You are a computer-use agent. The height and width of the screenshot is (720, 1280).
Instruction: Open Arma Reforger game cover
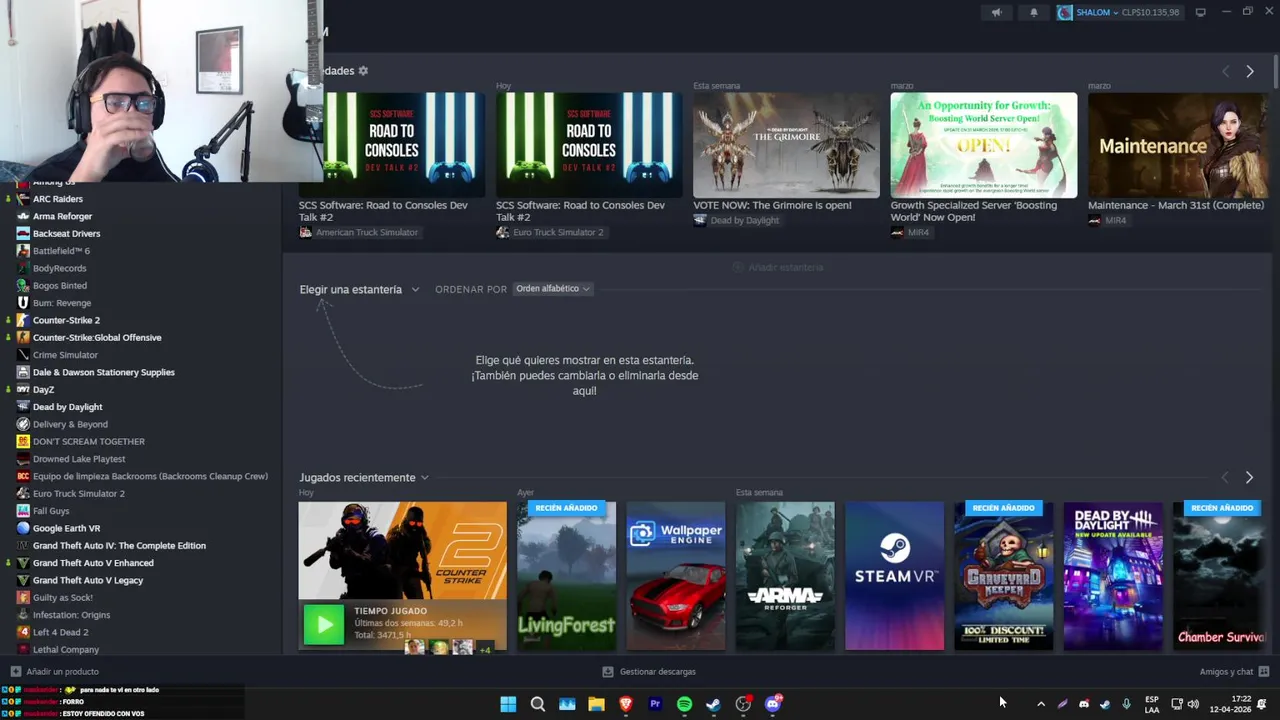785,576
